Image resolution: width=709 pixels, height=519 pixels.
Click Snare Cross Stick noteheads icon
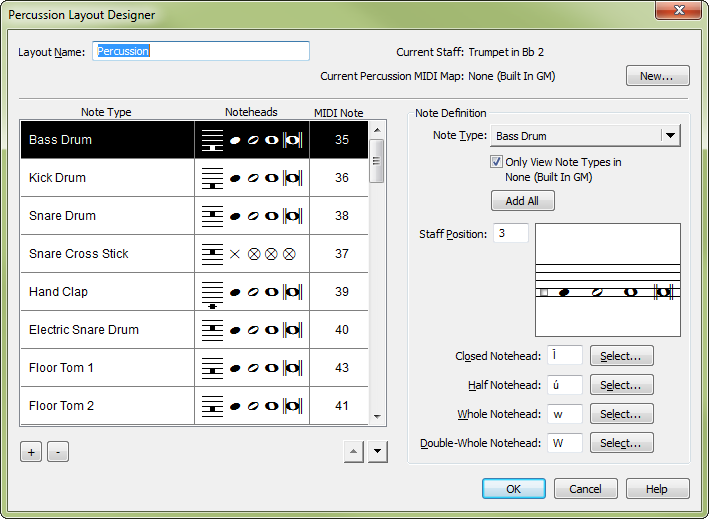(x=251, y=254)
